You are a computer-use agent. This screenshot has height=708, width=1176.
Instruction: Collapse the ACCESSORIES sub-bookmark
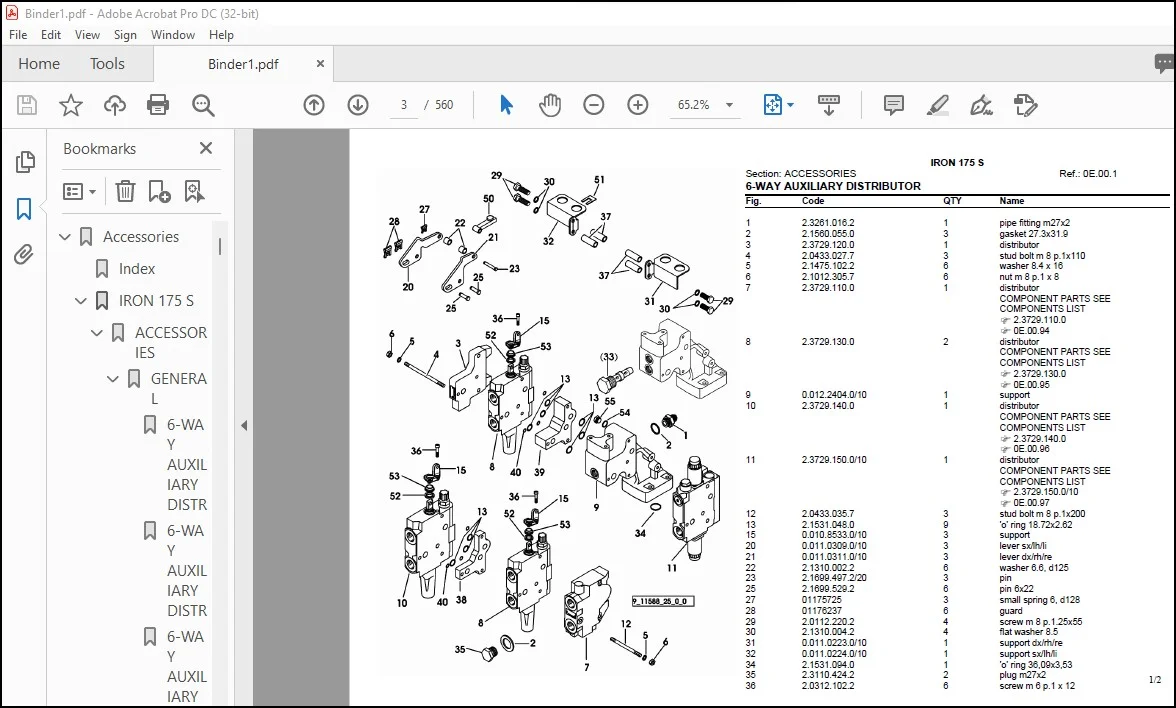[x=97, y=332]
